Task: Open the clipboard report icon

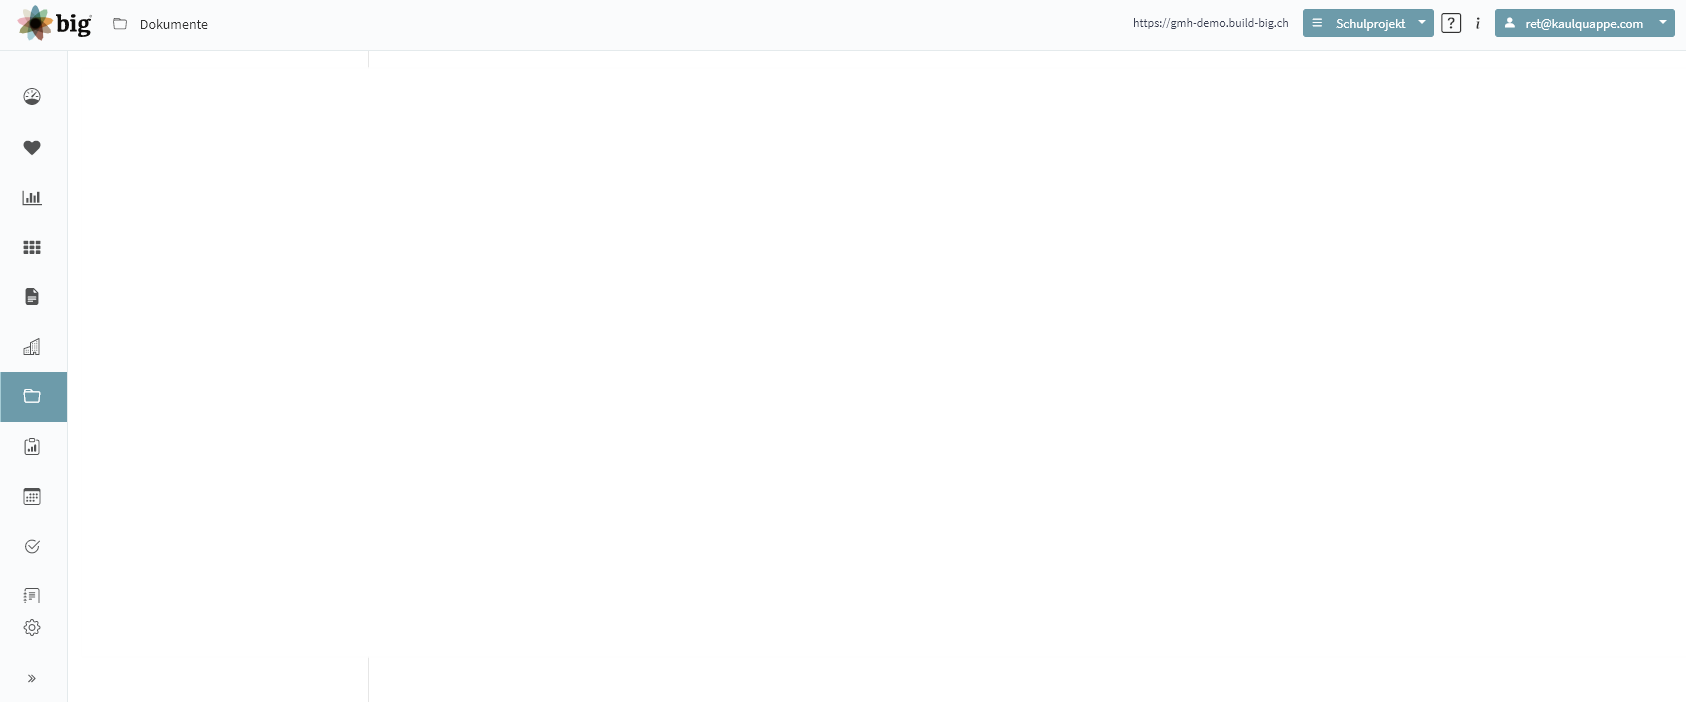Action: [x=32, y=447]
